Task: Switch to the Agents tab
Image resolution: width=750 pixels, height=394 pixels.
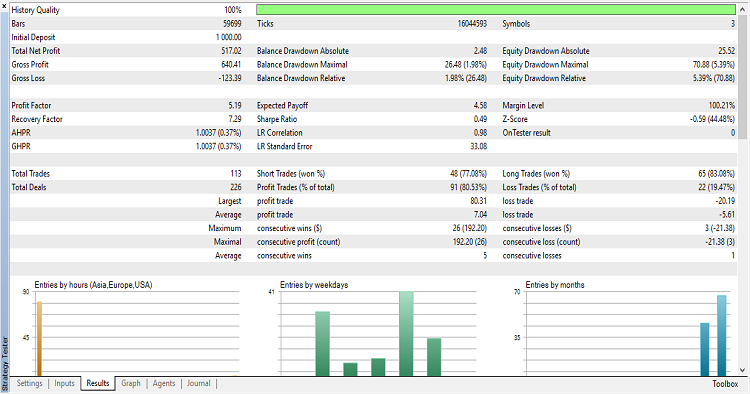Action: tap(164, 383)
